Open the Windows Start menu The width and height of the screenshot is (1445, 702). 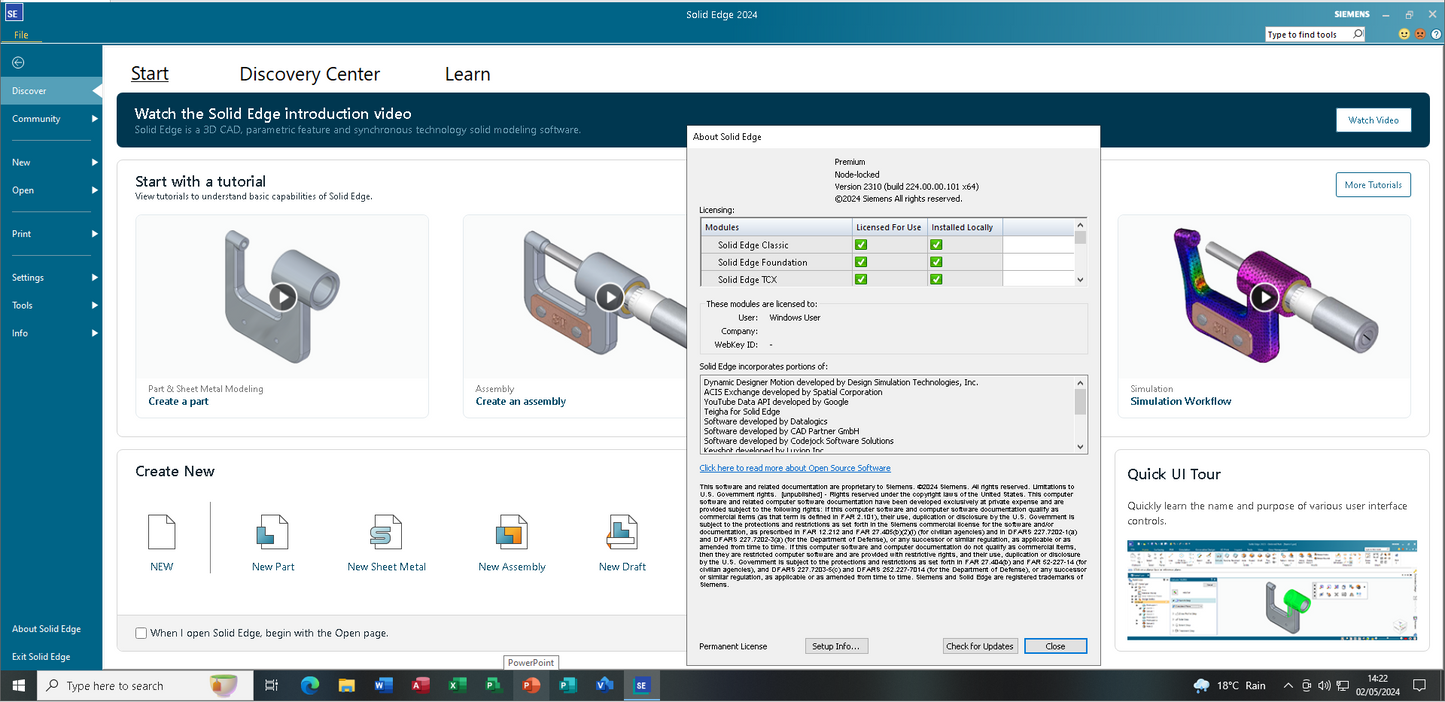tap(18, 686)
